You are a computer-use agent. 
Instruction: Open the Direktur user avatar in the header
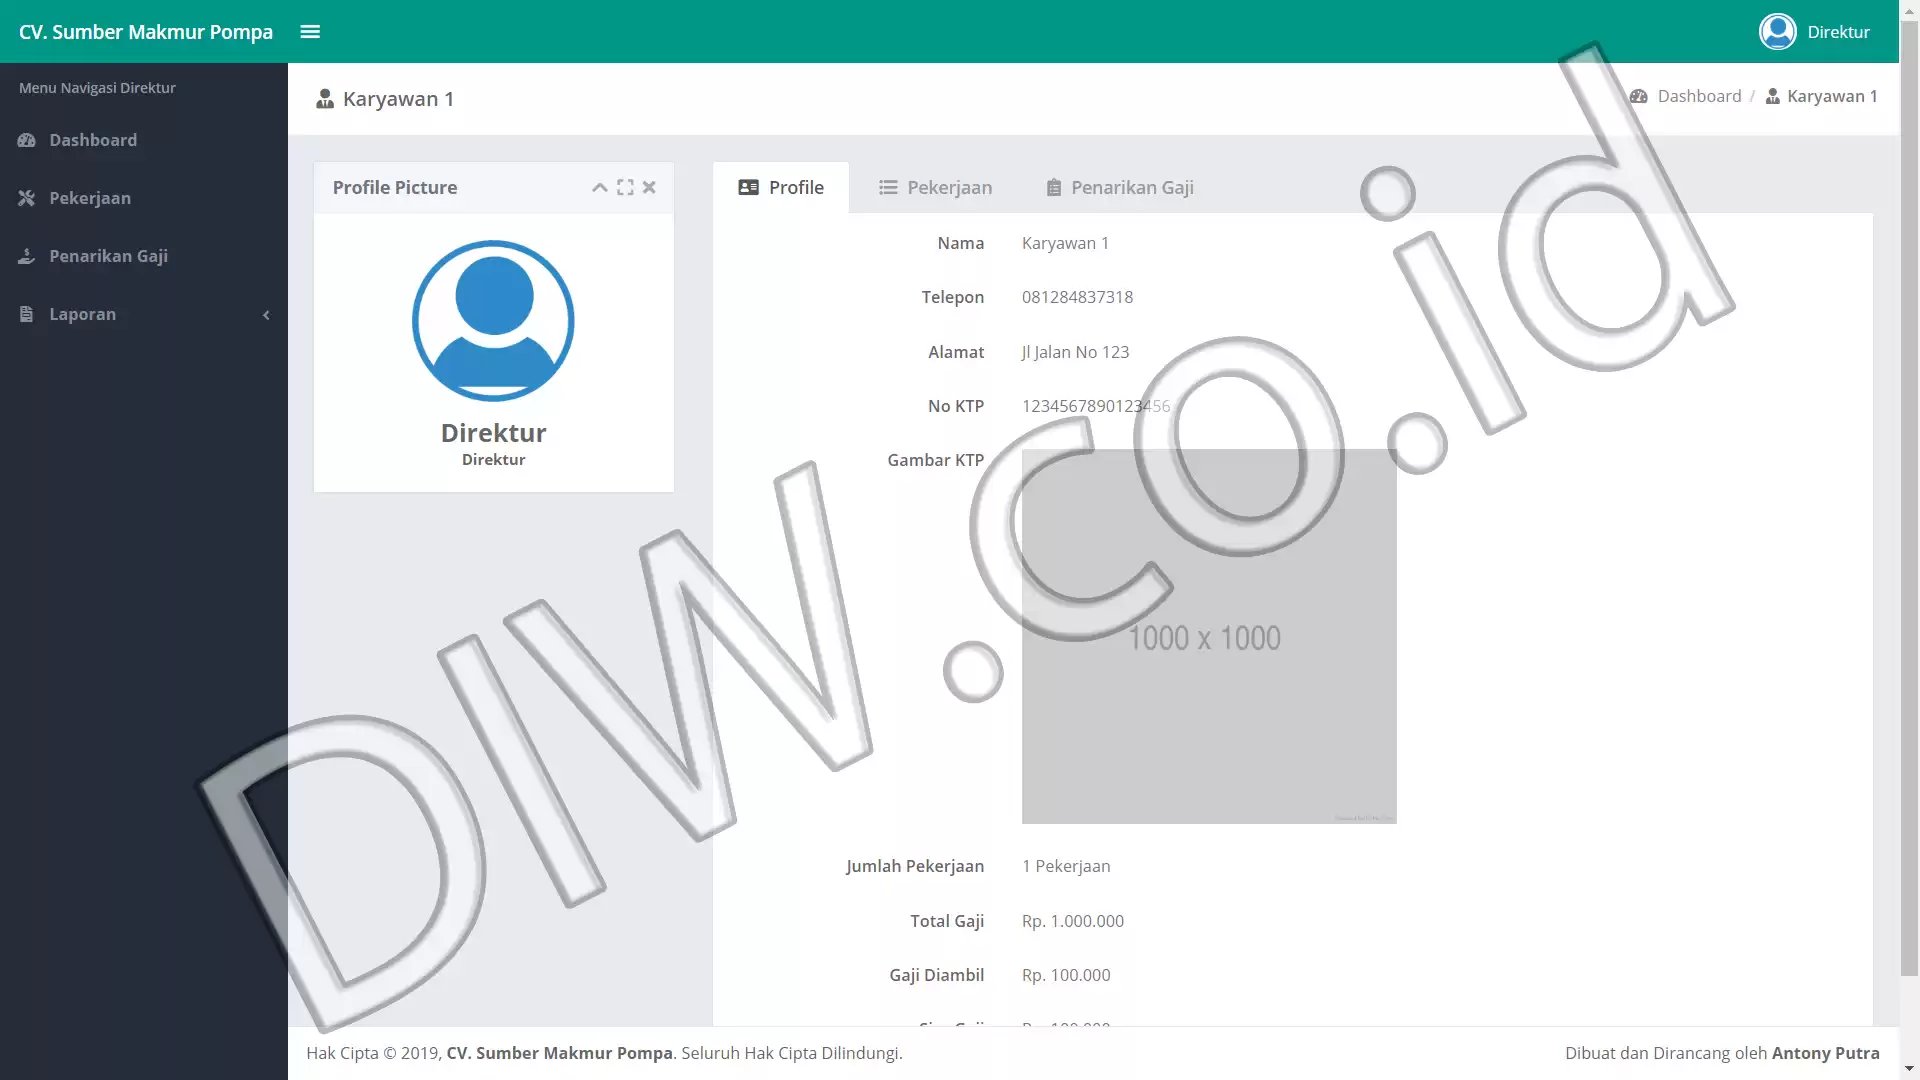pyautogui.click(x=1777, y=31)
